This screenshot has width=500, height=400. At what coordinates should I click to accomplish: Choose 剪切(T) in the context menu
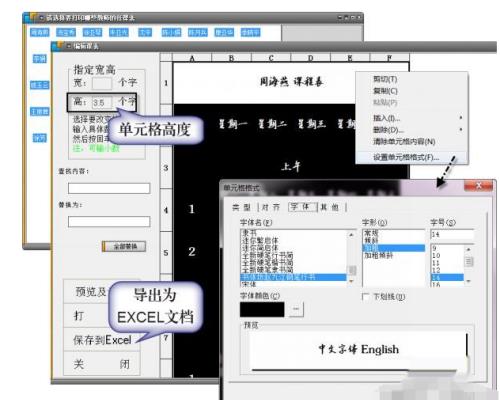tap(385, 79)
